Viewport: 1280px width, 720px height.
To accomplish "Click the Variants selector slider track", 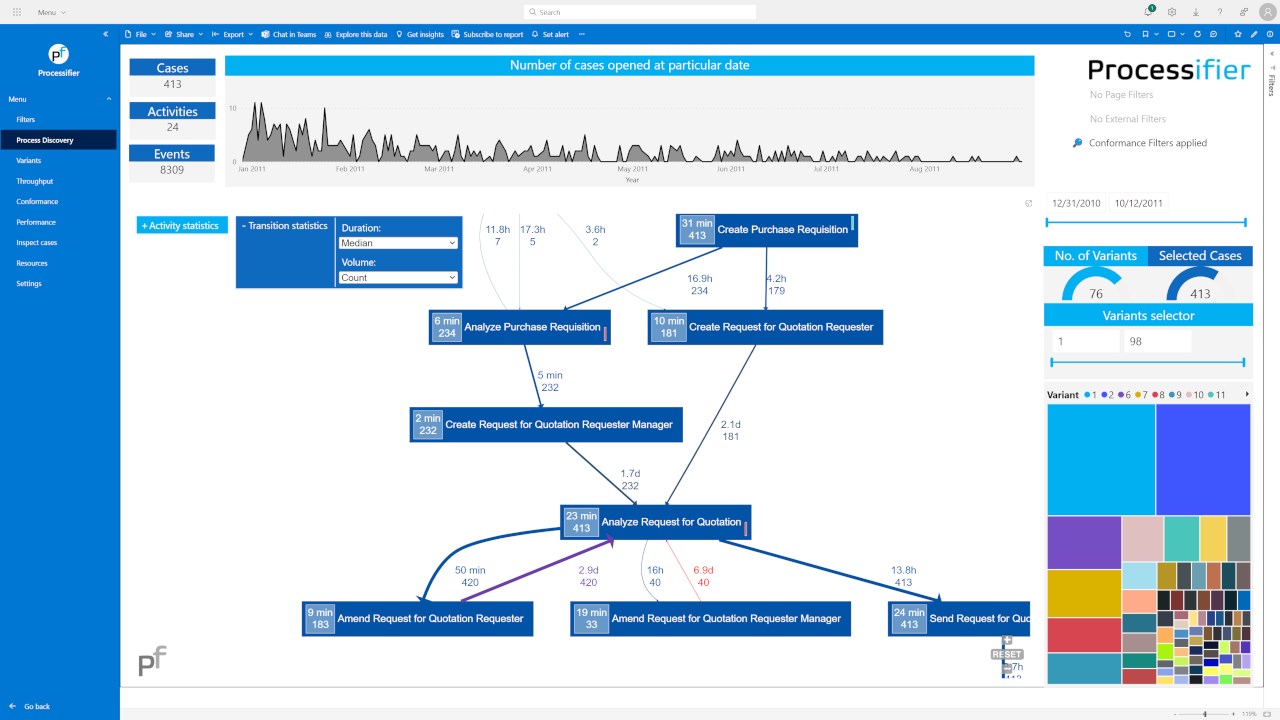I will coord(1148,363).
